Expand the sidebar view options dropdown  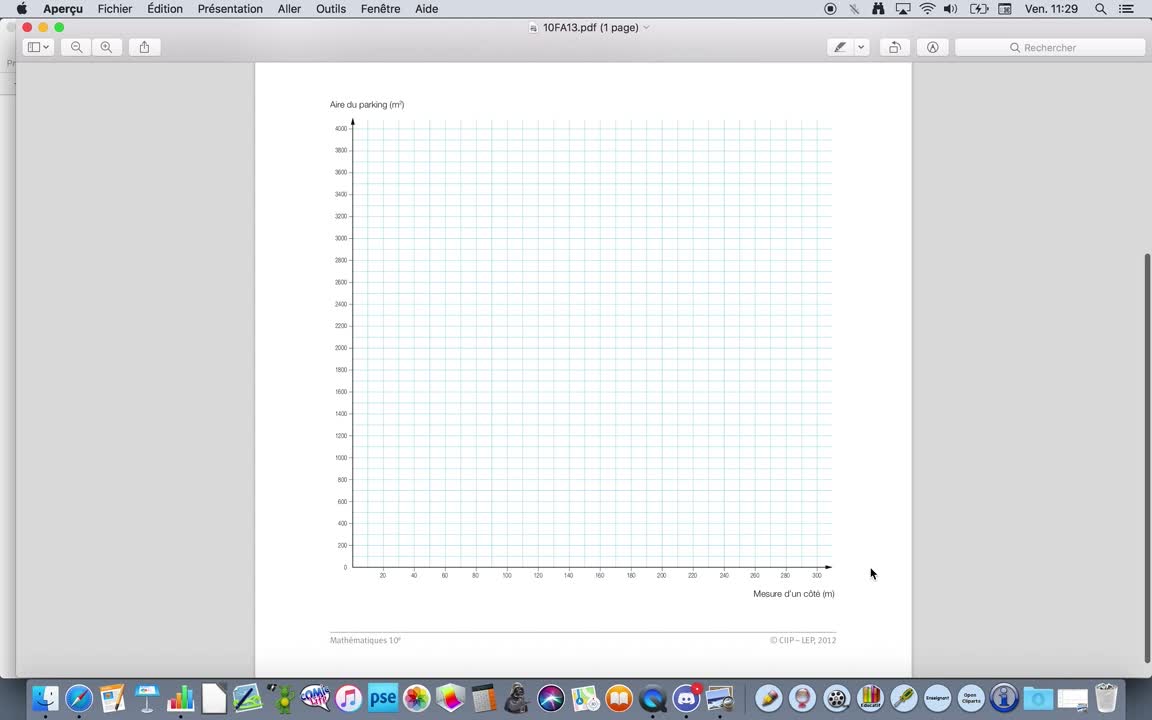point(38,47)
